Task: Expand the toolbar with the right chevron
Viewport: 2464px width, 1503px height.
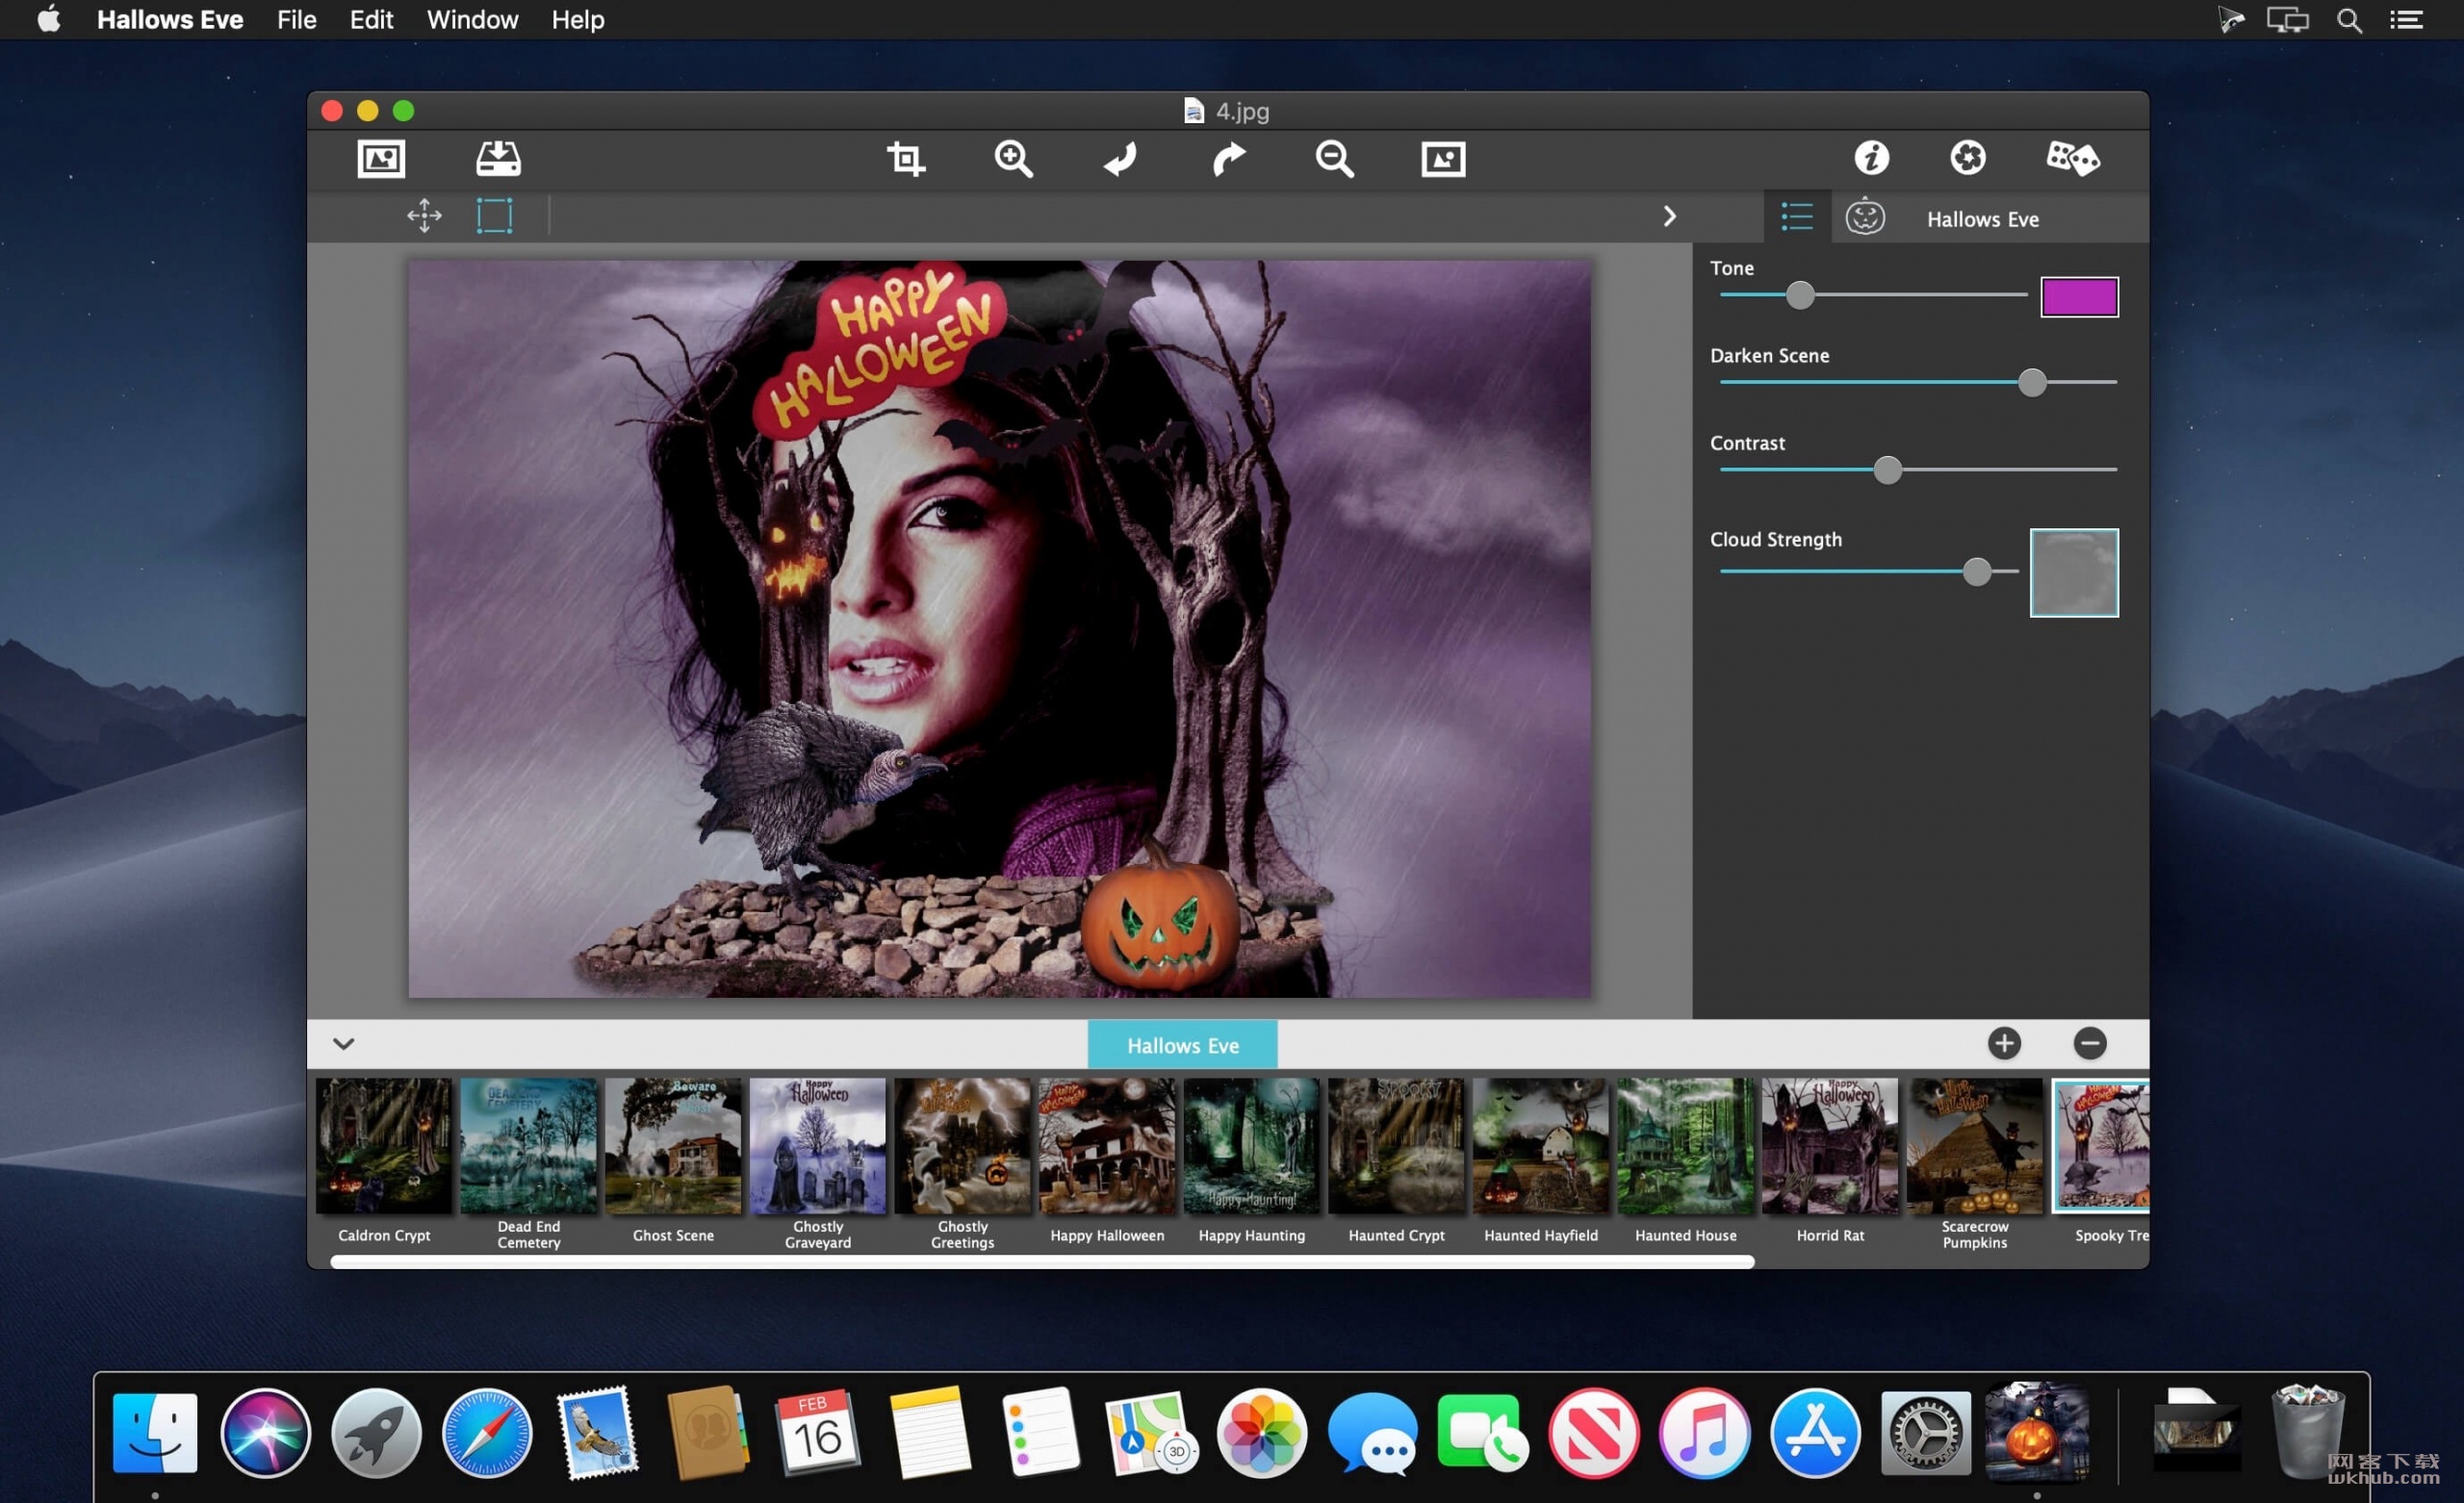Action: coord(1669,216)
